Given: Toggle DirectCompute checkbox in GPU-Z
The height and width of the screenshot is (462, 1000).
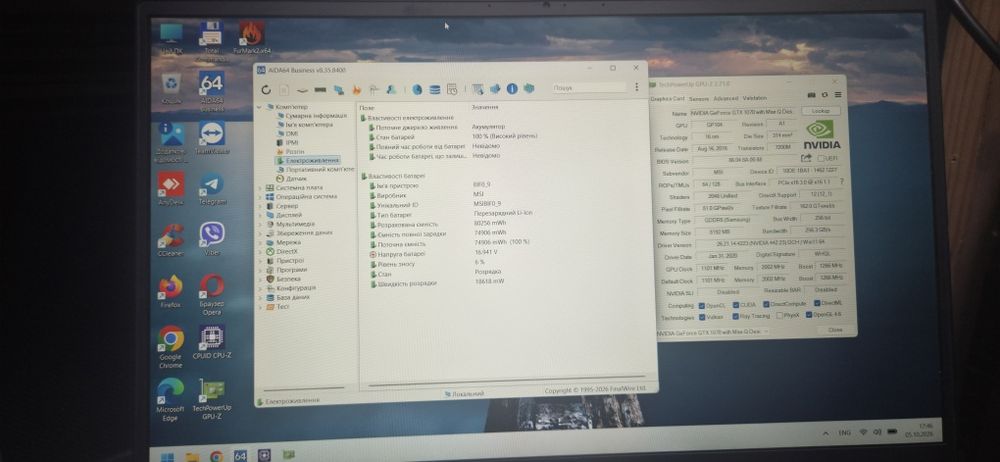Looking at the screenshot, I should [x=766, y=304].
